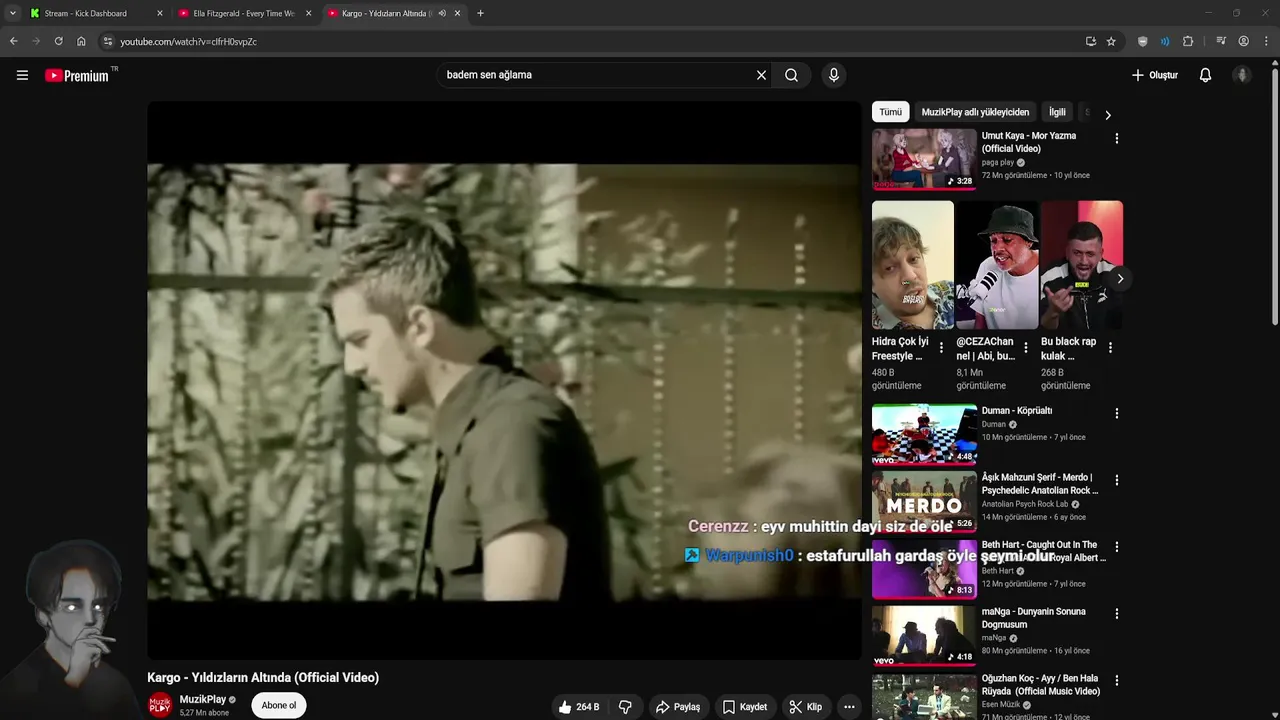Open options for Bu black rap kulak short
Image resolution: width=1280 pixels, height=720 pixels.
(1110, 348)
